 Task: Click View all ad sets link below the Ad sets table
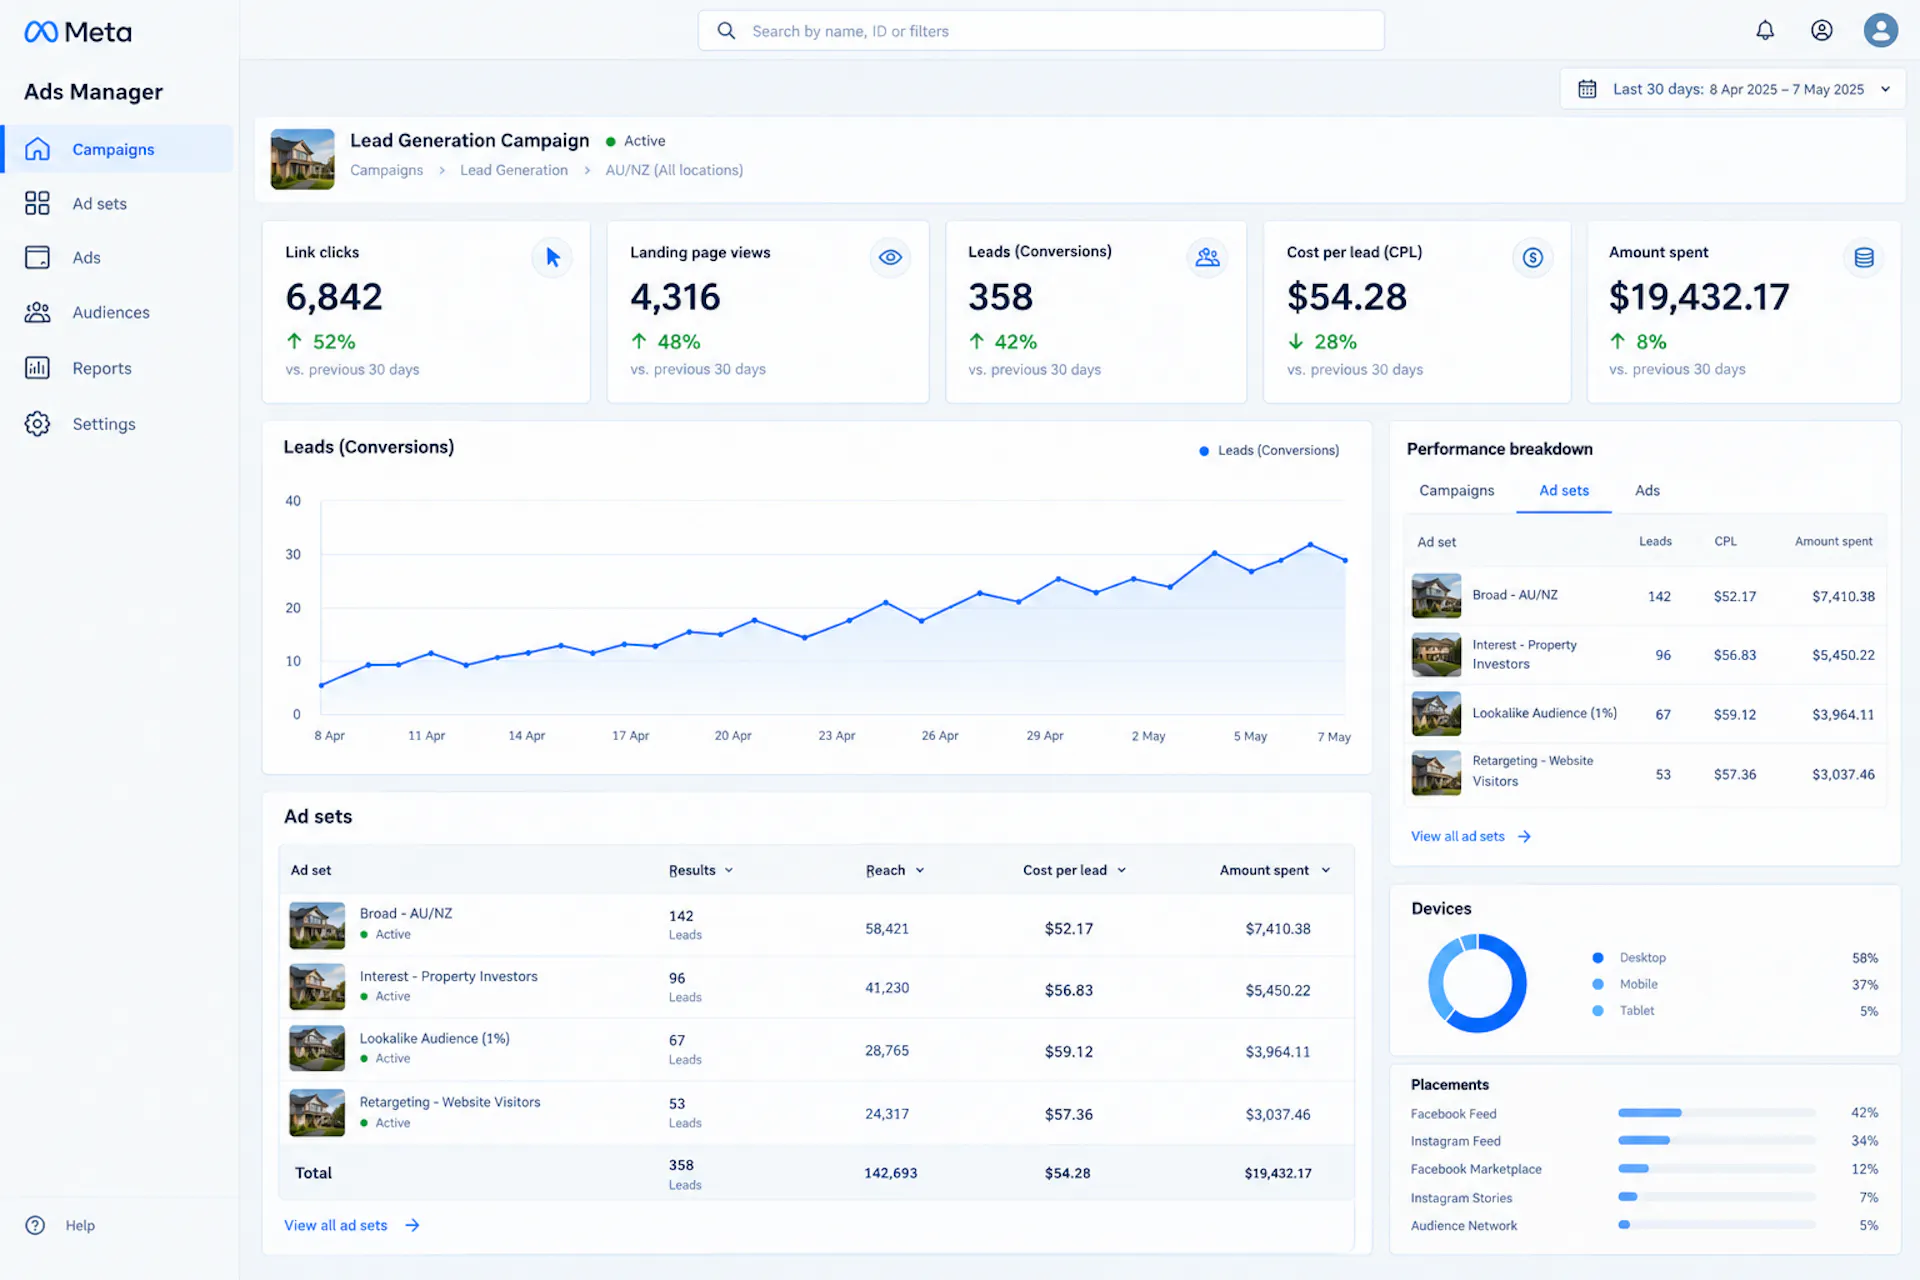click(x=352, y=1225)
